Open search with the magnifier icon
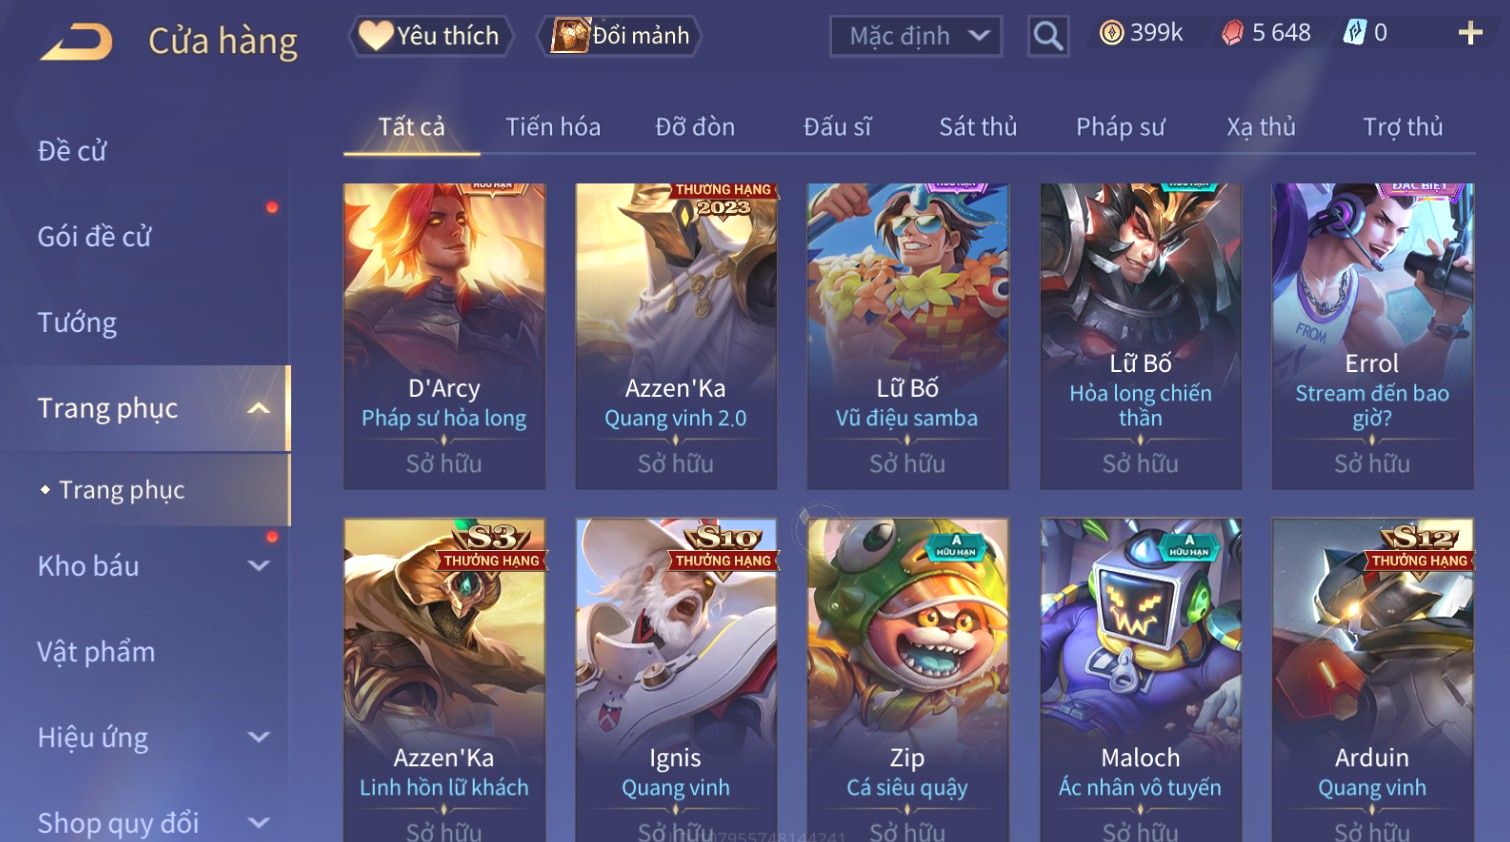Viewport: 1510px width, 842px height. pyautogui.click(x=1048, y=36)
